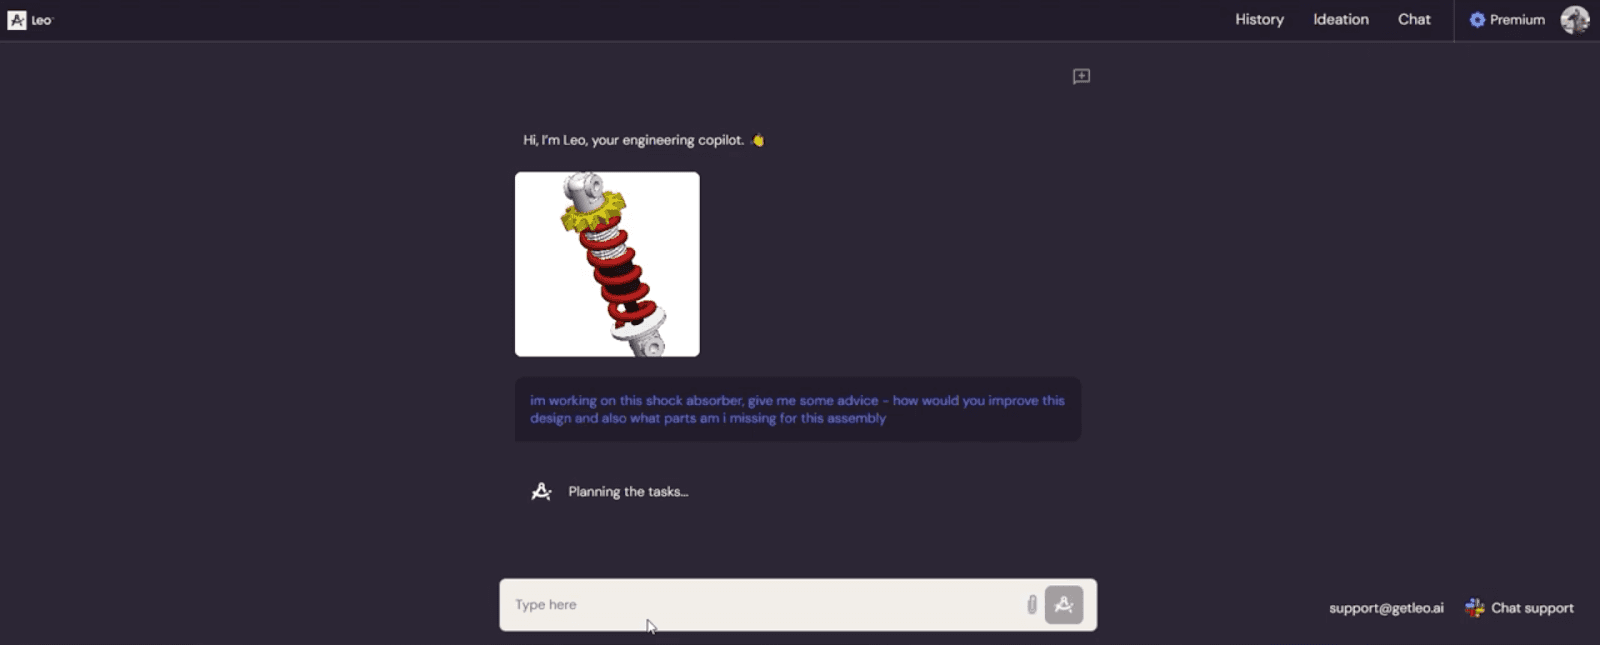Screen dimensions: 1600x645
Task: Open the user profile avatar
Action: pos(1575,20)
